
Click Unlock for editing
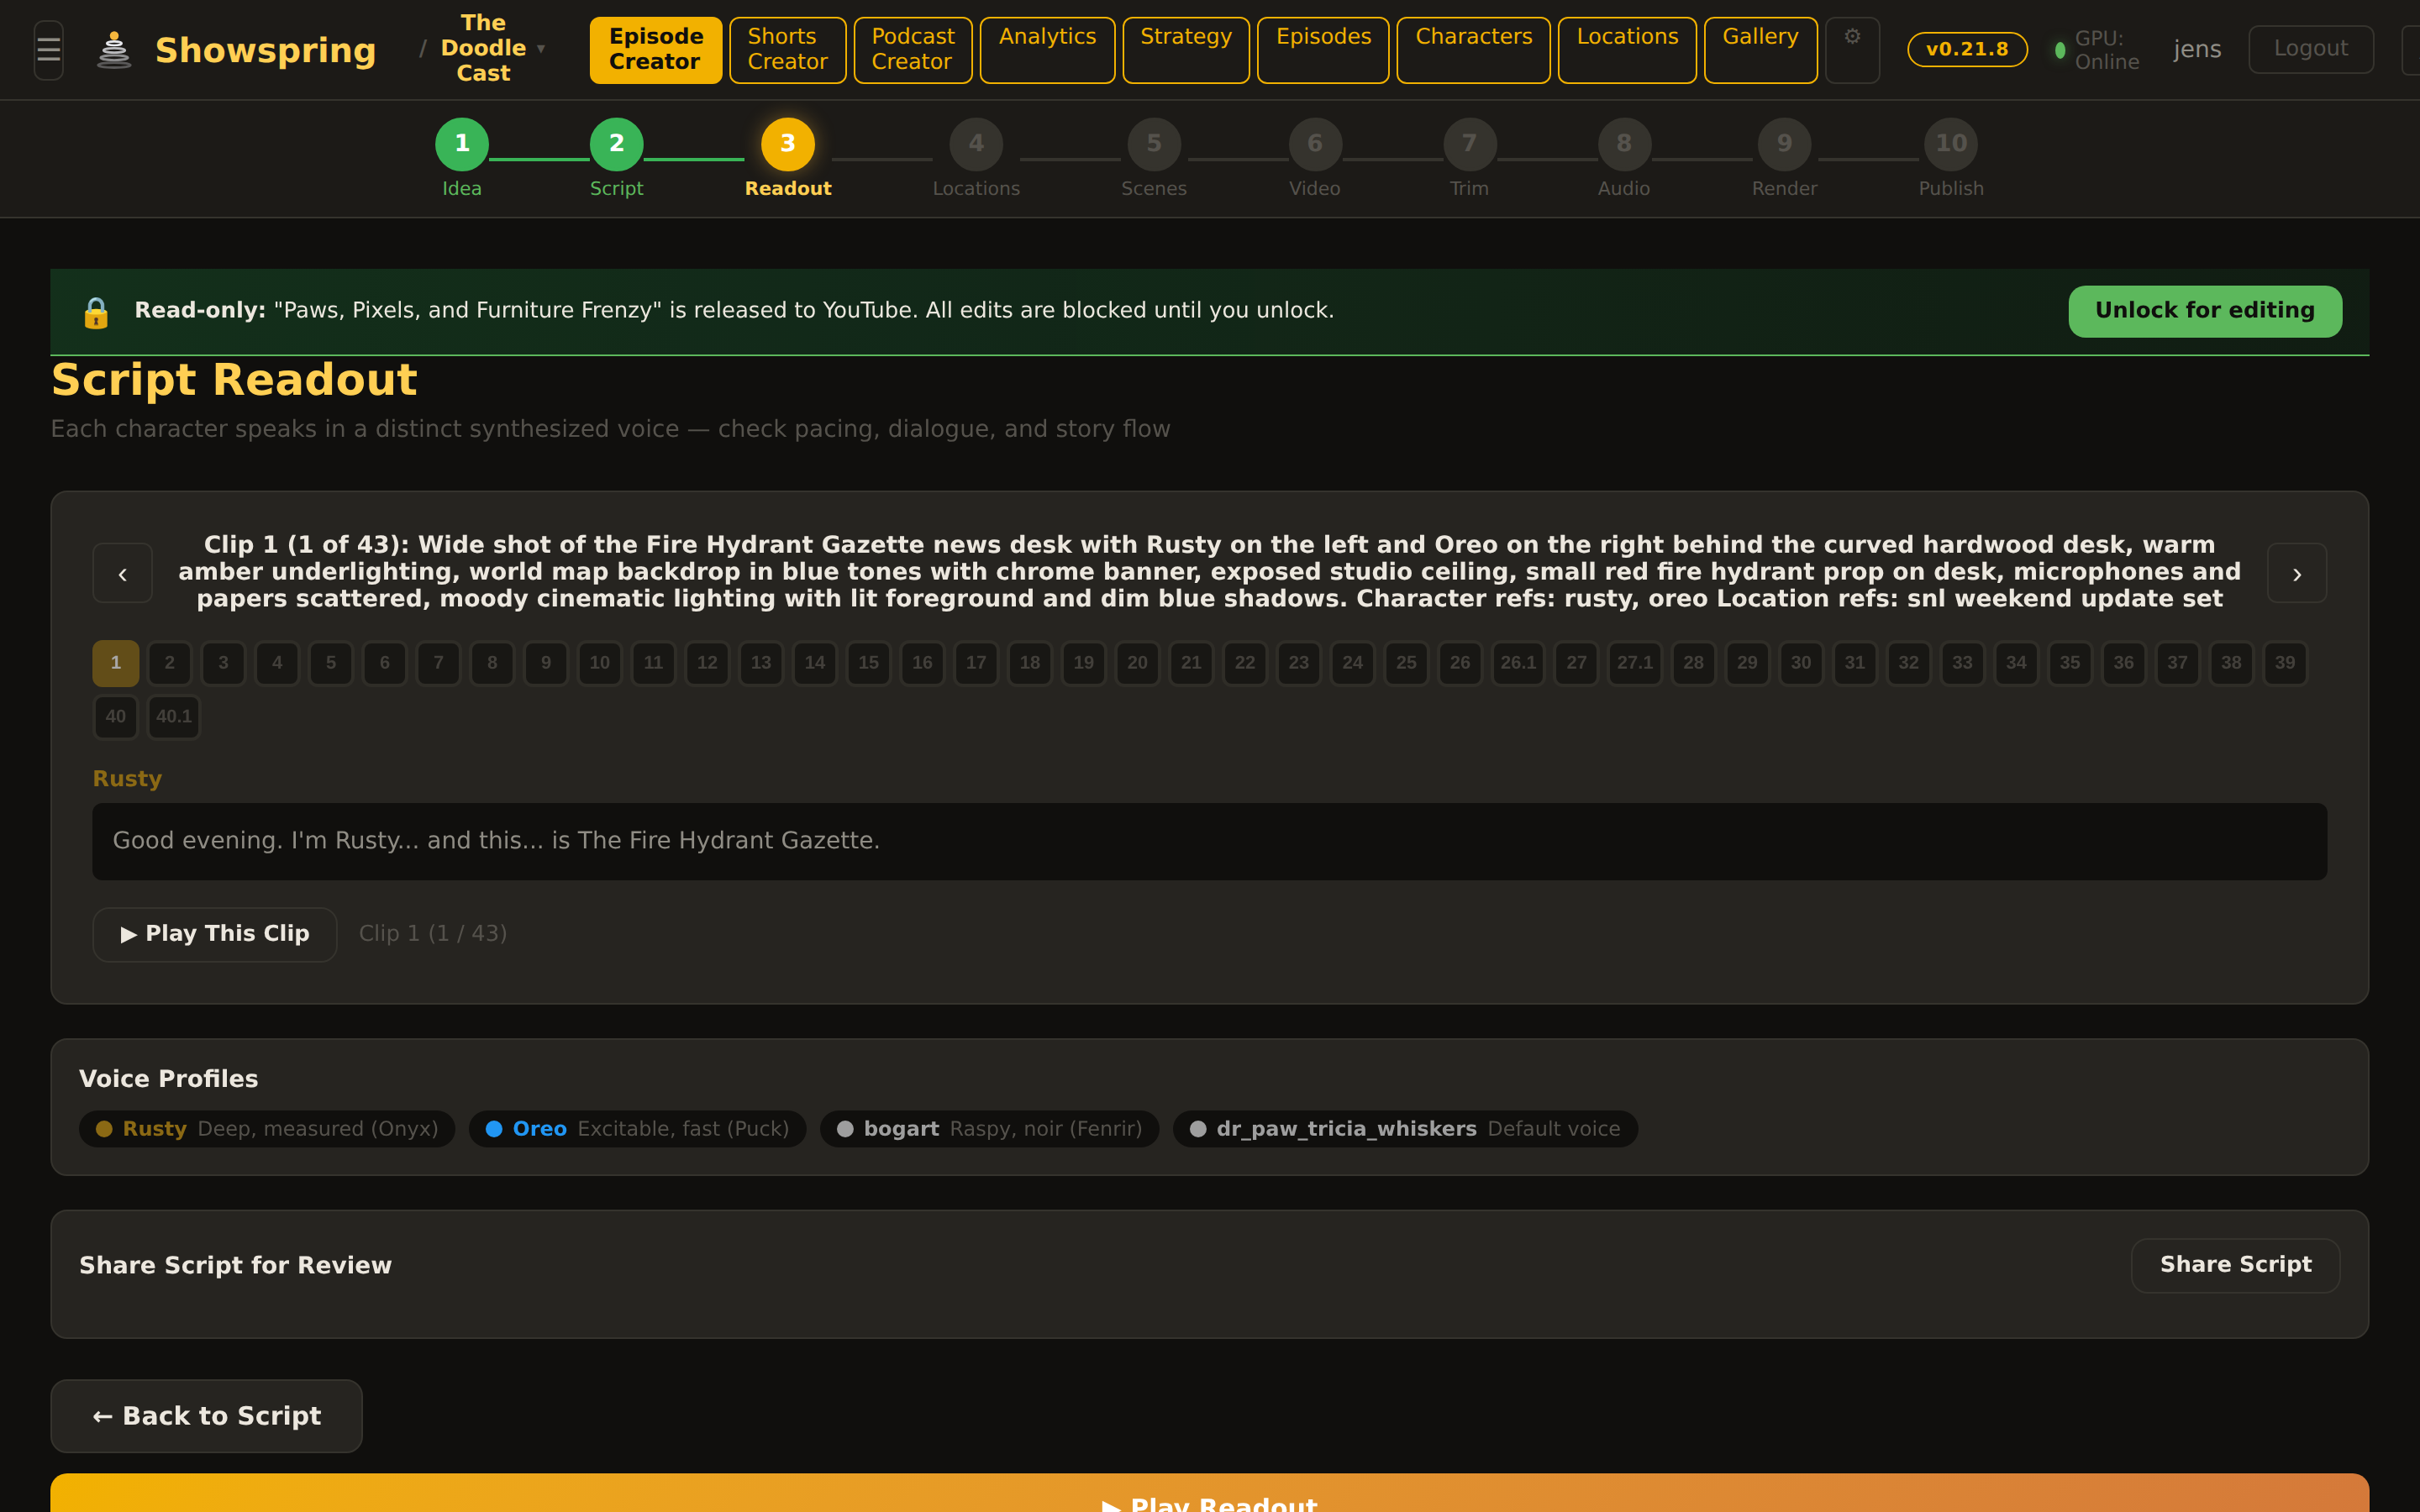click(x=2204, y=311)
